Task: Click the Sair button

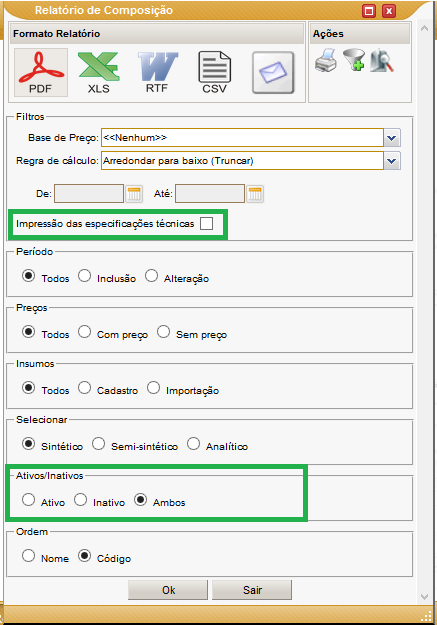Action: pos(252,590)
